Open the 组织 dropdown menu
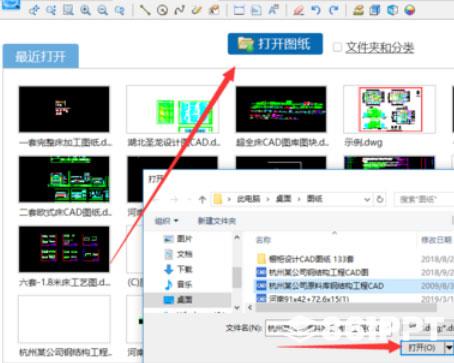This screenshot has height=363, width=454. (x=166, y=221)
